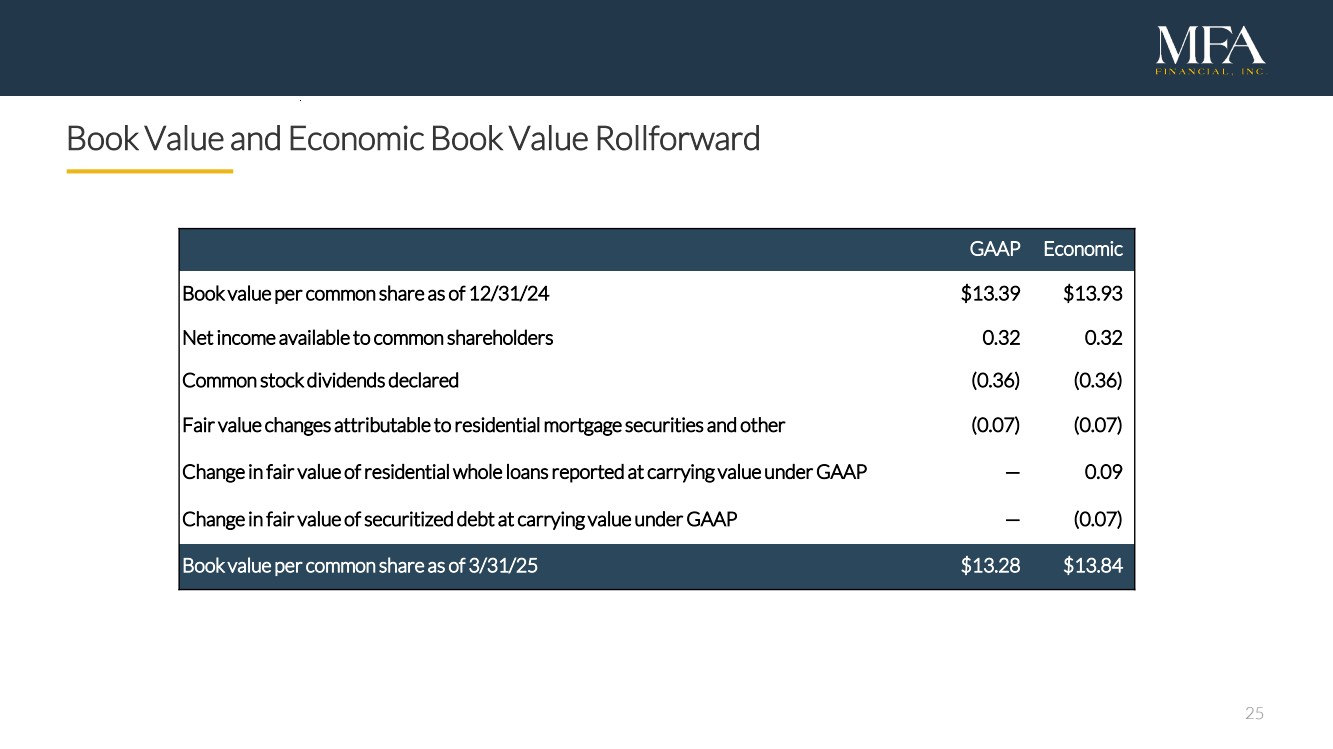
Task: Click the yellow accent line under title
Action: click(x=149, y=171)
